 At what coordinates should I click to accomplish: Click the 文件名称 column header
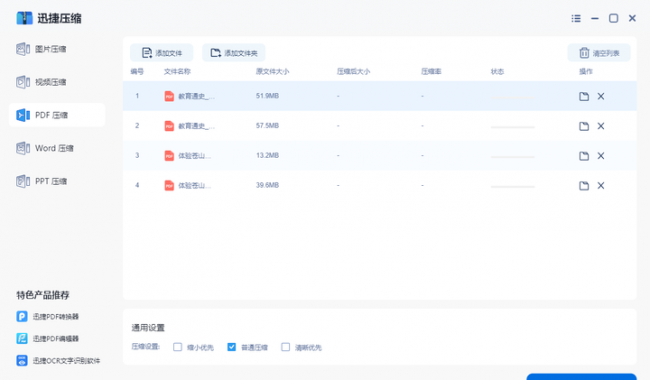point(177,72)
